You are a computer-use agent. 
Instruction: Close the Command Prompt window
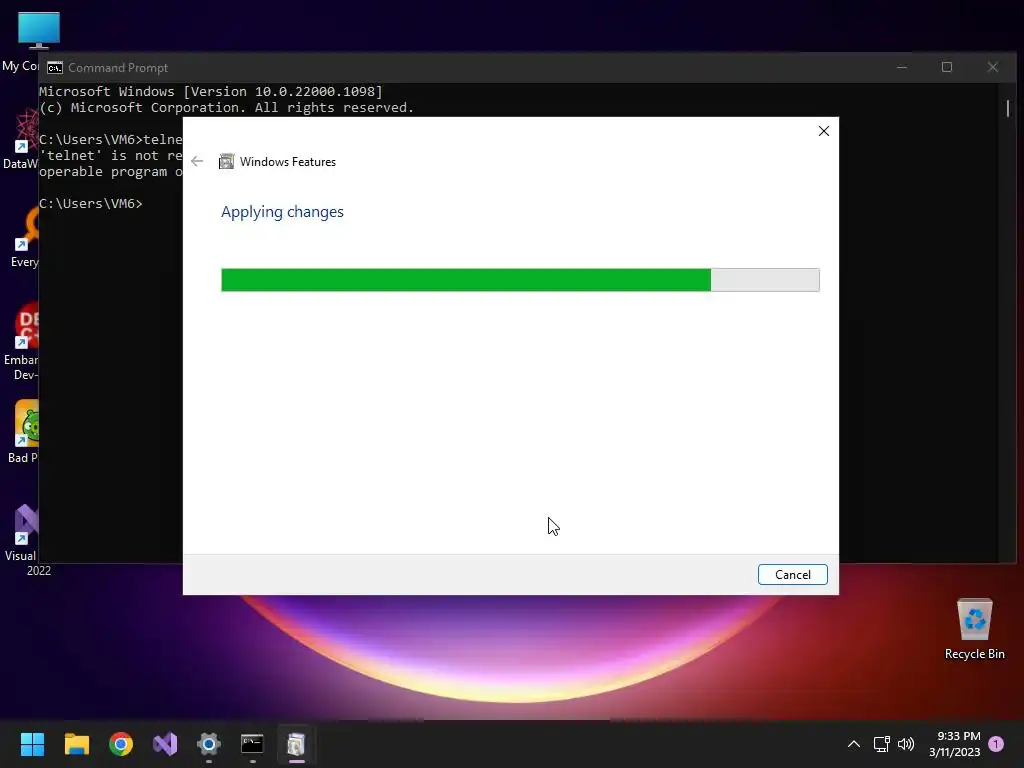tap(993, 67)
